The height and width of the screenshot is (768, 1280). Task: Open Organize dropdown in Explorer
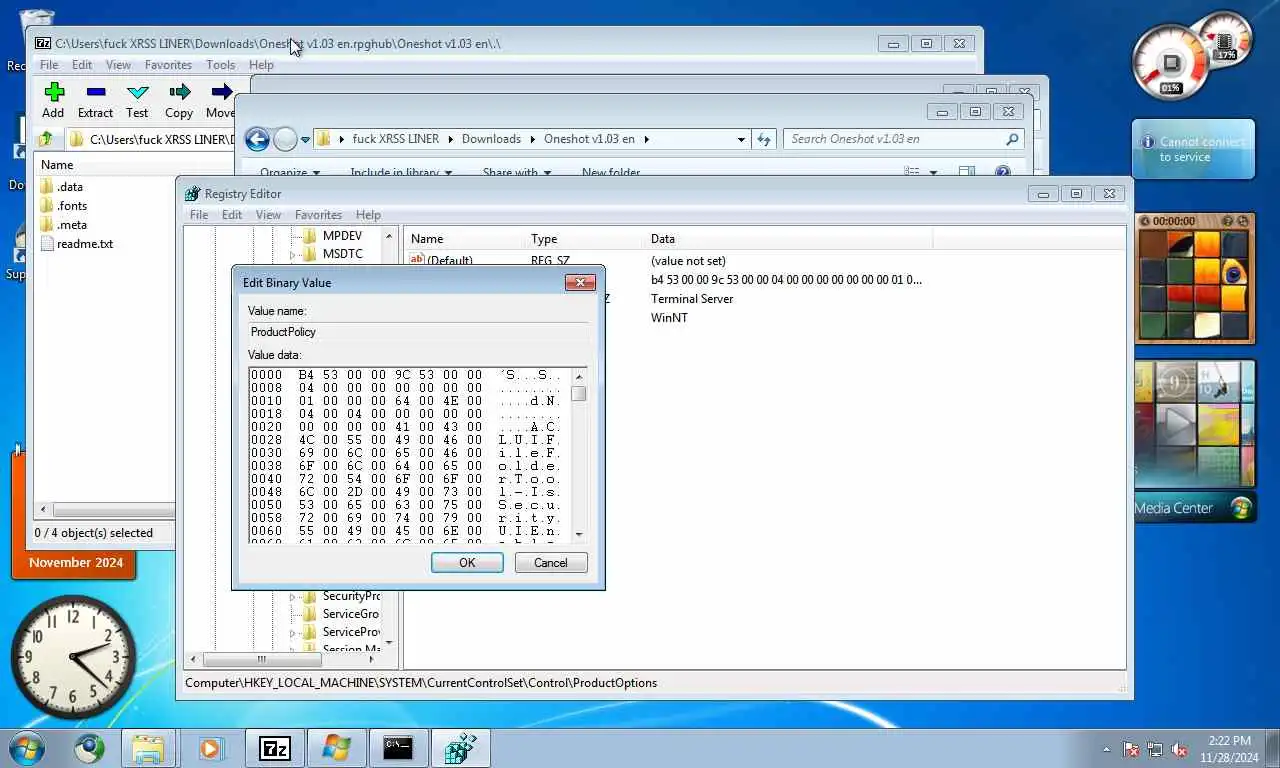[290, 173]
